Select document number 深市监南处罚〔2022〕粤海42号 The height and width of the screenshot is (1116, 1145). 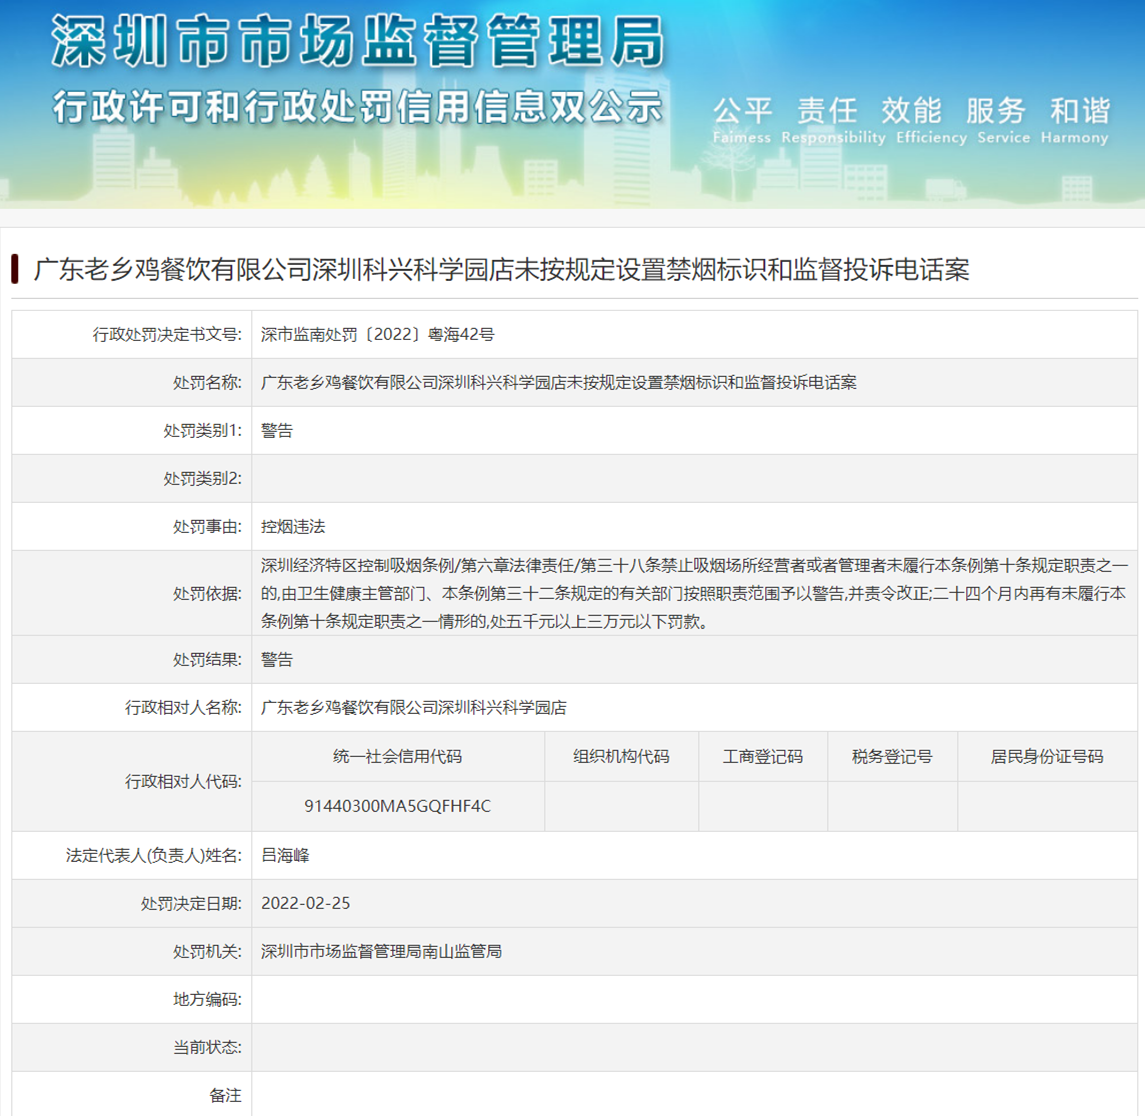coord(378,335)
